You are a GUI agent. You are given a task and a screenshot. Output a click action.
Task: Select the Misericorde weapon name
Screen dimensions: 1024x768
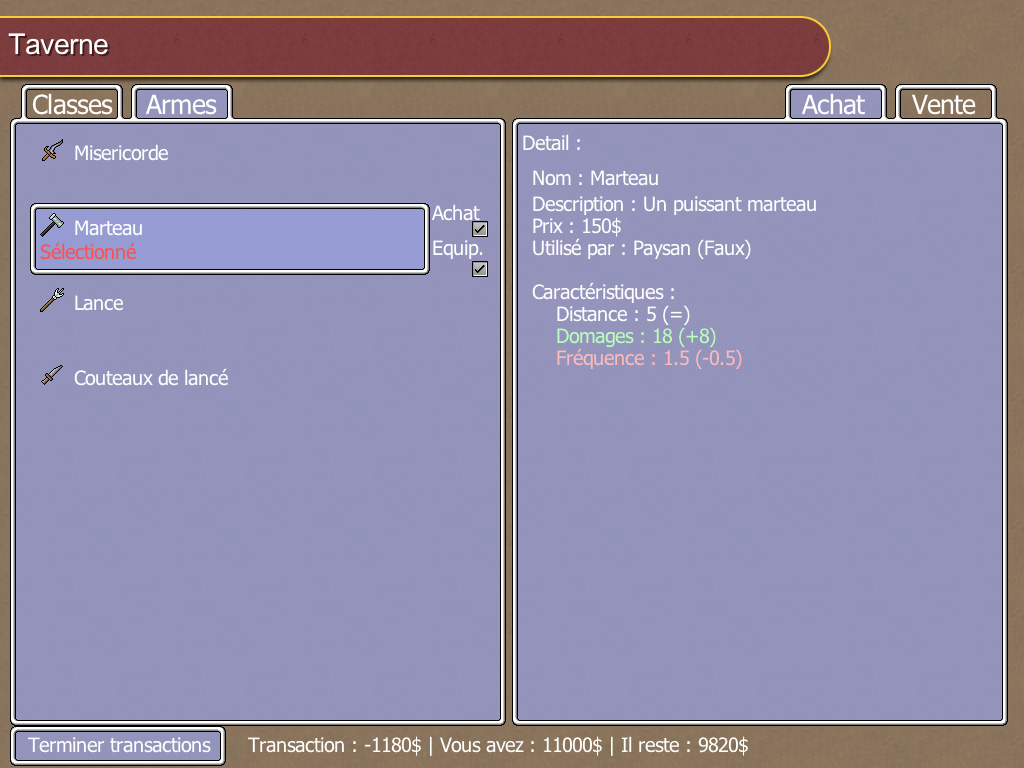(x=121, y=153)
